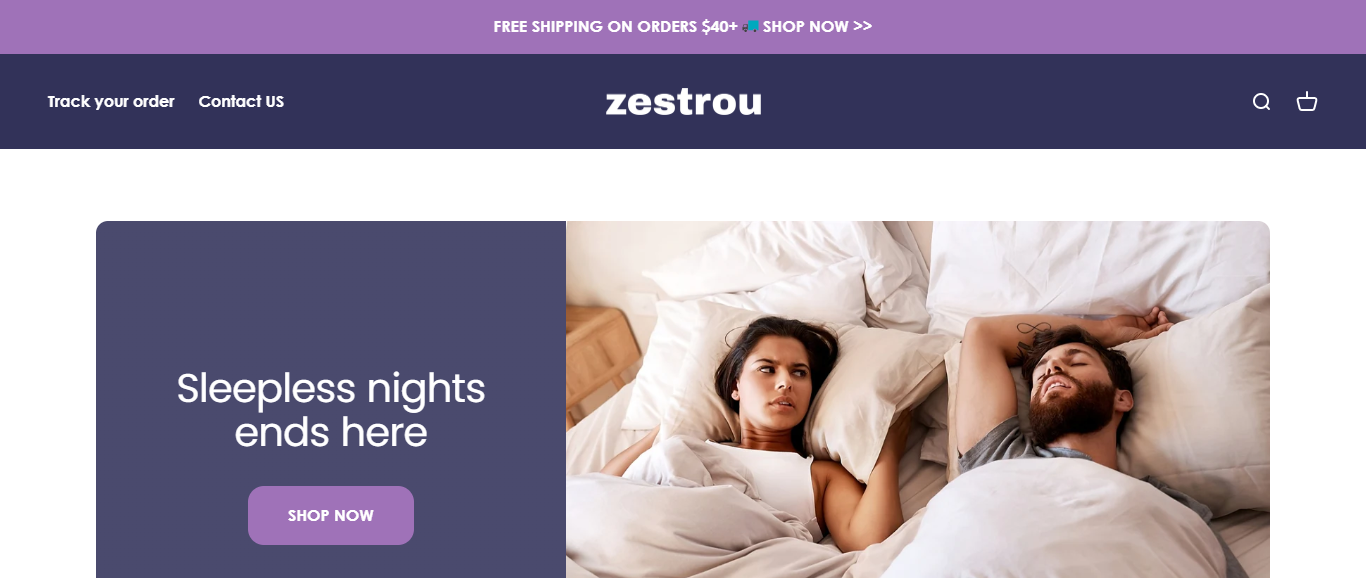Click the delivery truck emoji in banner

(x=751, y=26)
